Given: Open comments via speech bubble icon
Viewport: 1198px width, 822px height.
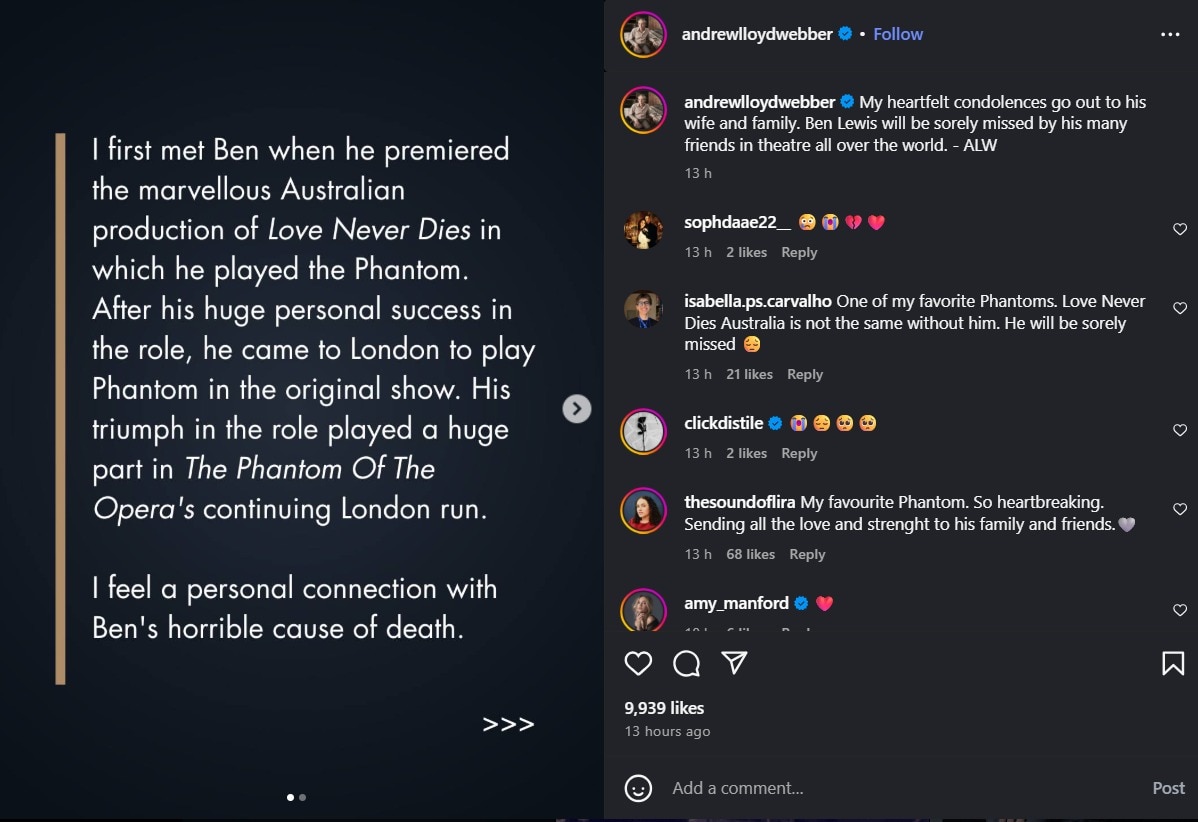Looking at the screenshot, I should [686, 663].
